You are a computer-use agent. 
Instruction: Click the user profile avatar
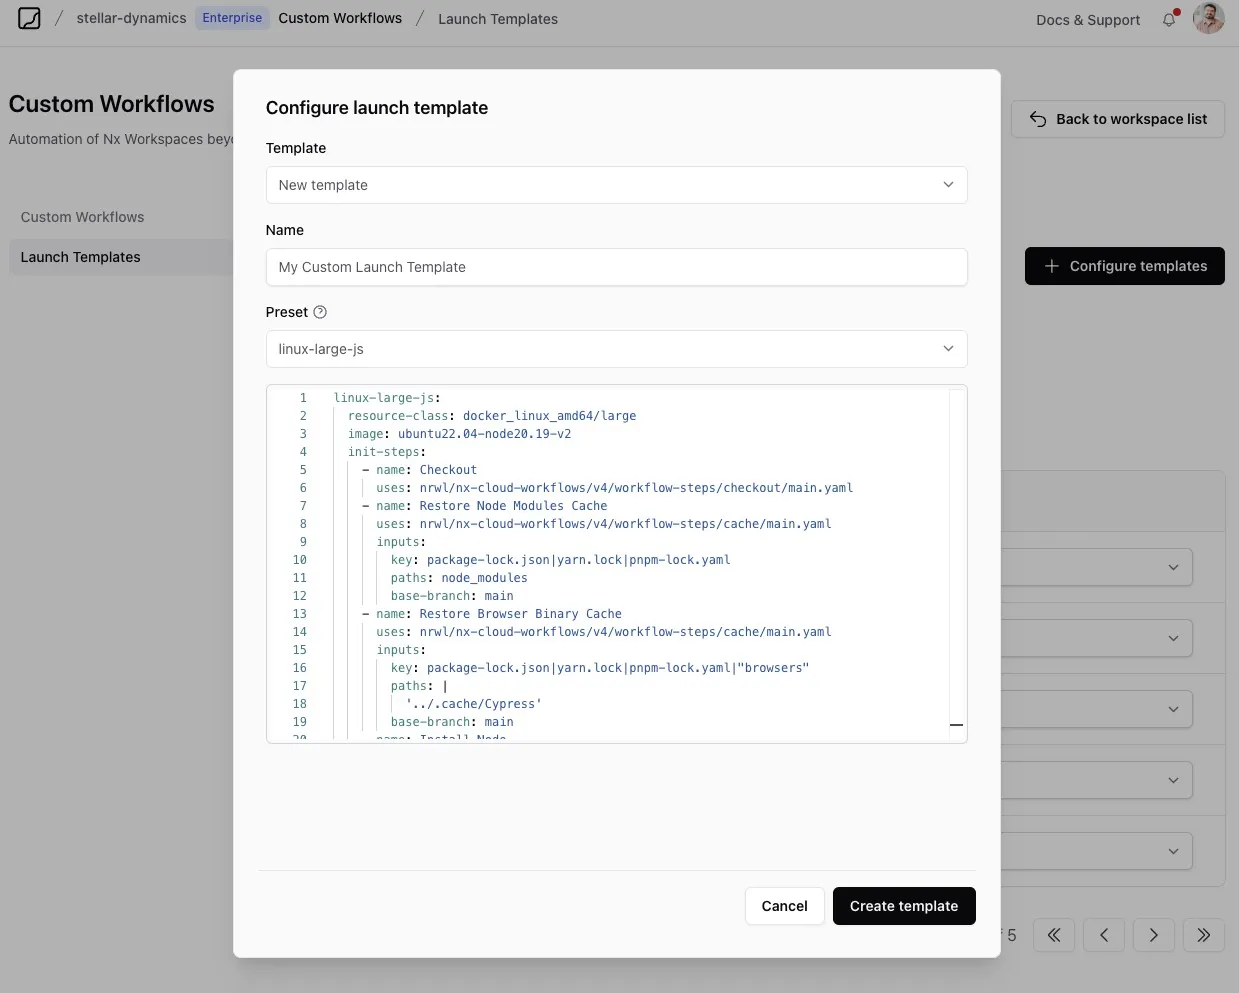click(1209, 18)
